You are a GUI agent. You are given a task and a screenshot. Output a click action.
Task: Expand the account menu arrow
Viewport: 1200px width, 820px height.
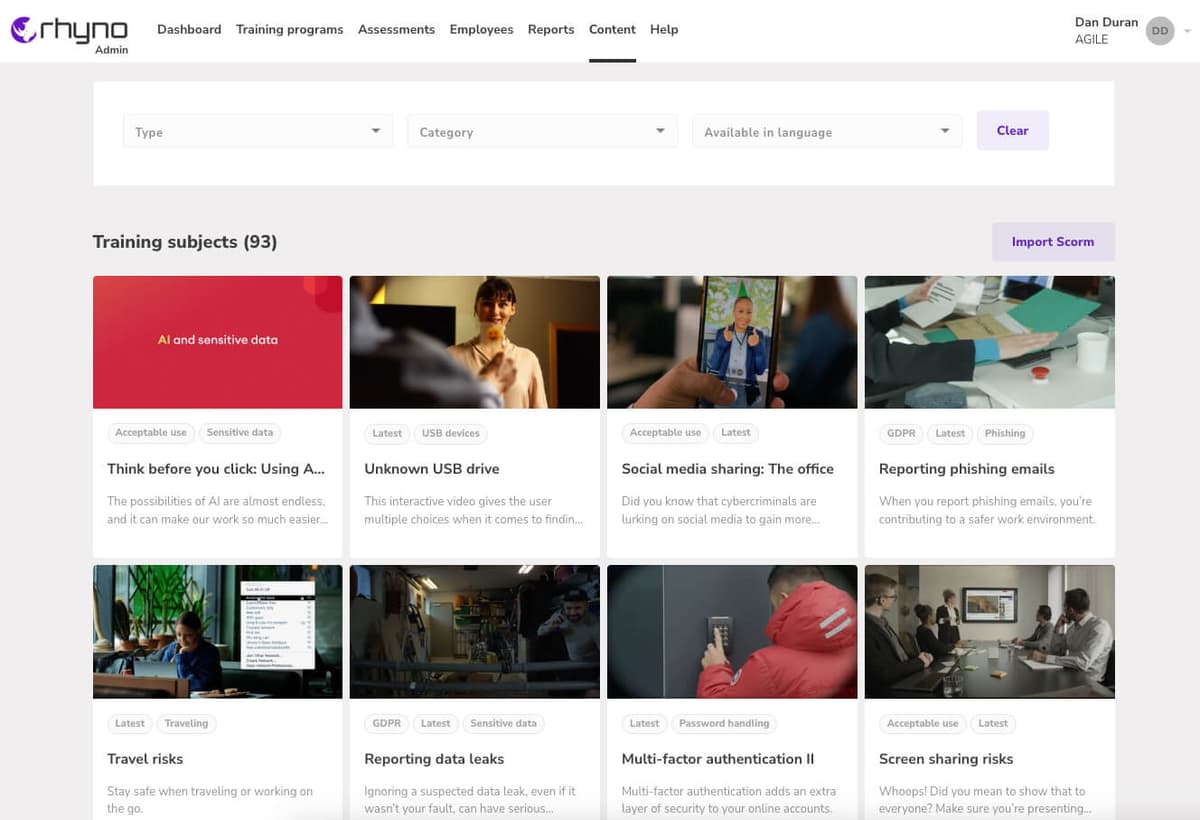pyautogui.click(x=1187, y=31)
